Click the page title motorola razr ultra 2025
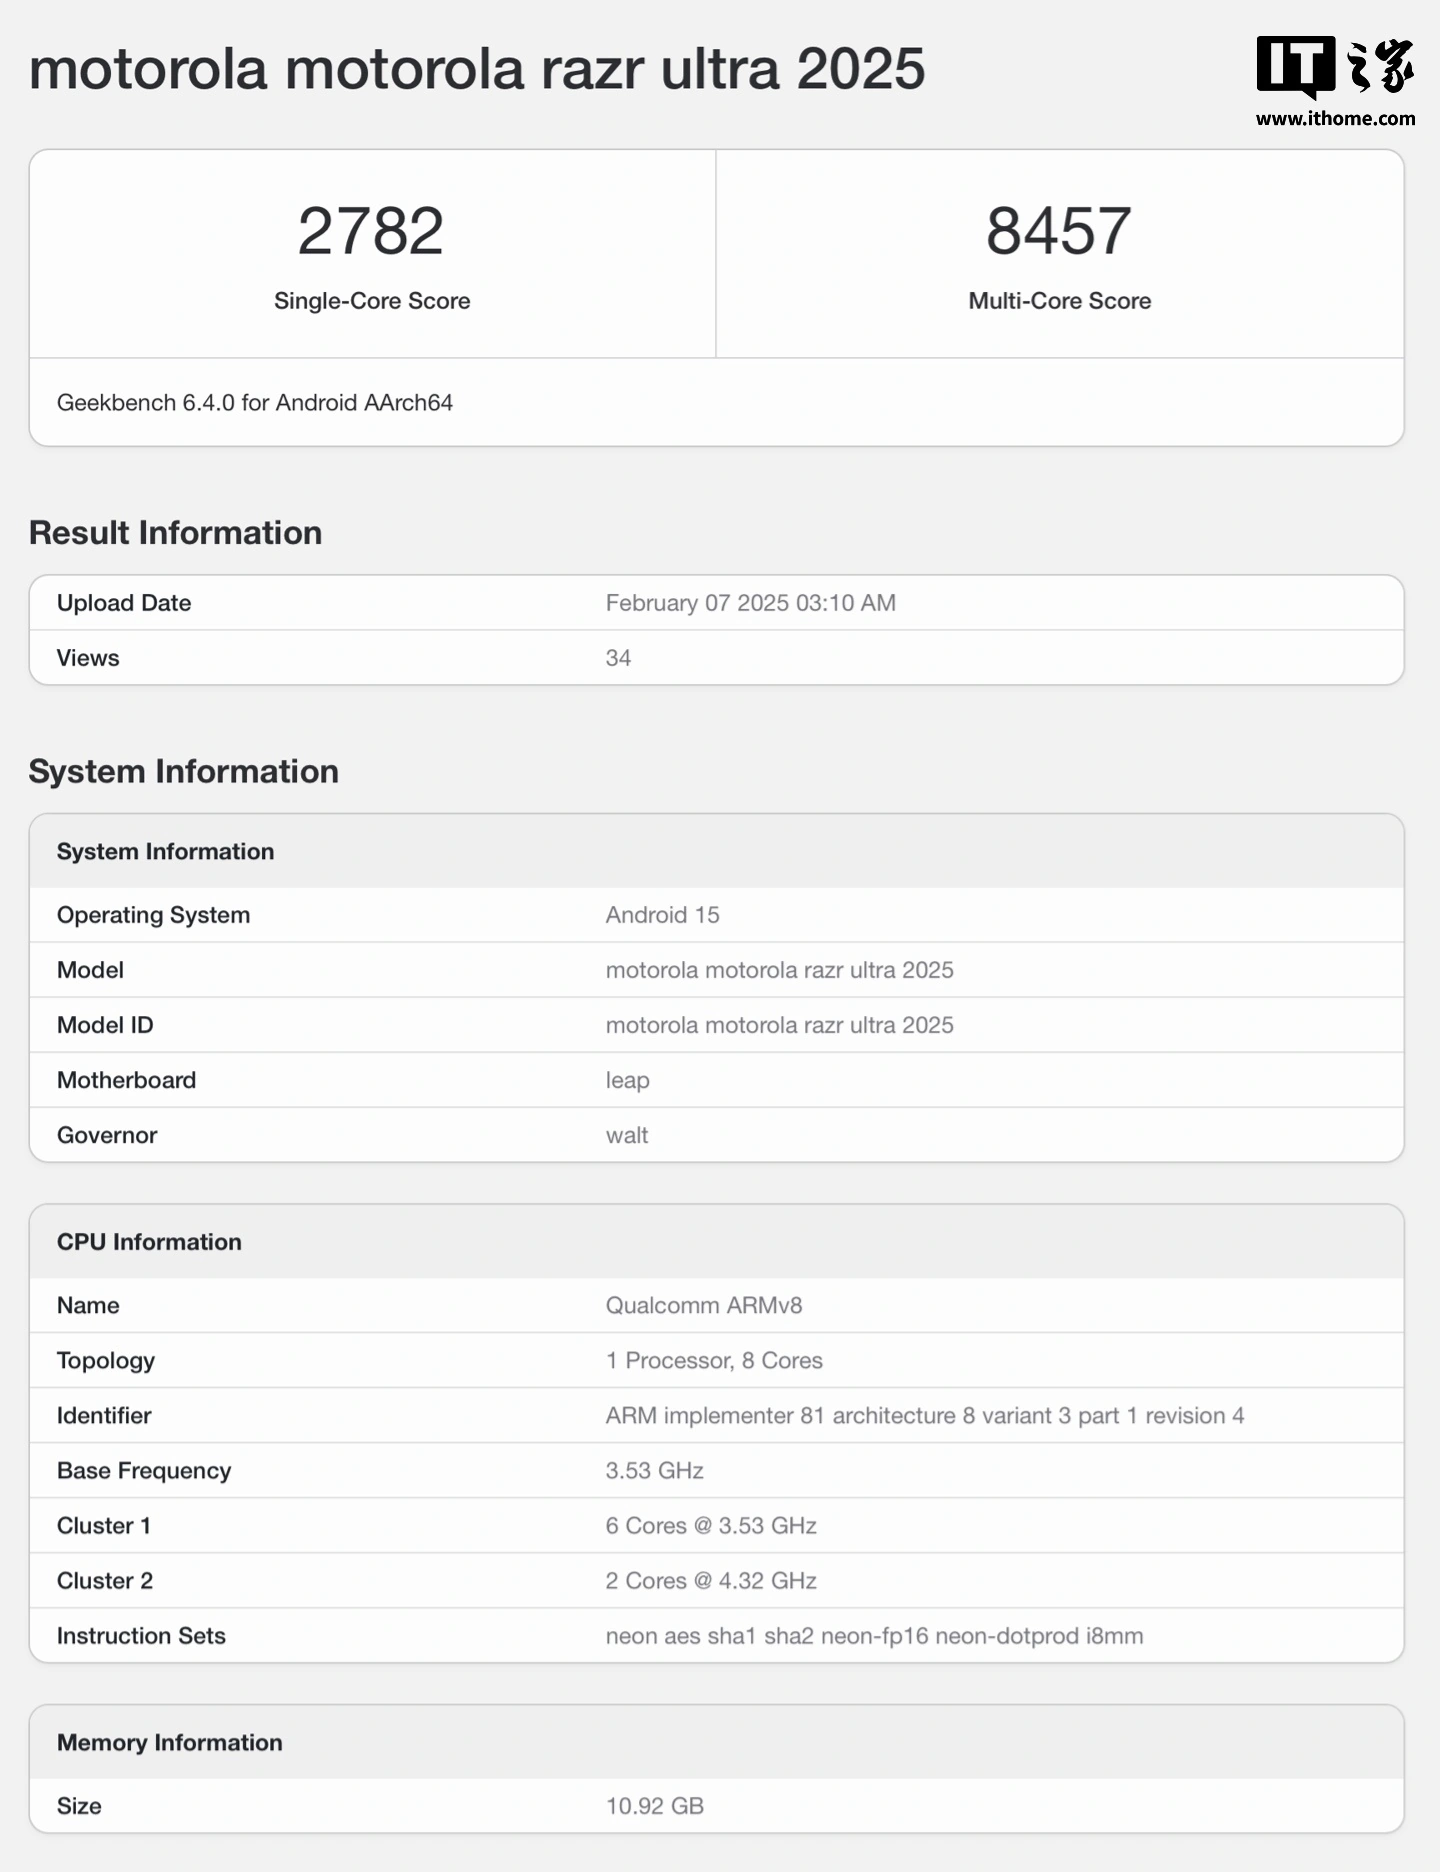 [477, 69]
